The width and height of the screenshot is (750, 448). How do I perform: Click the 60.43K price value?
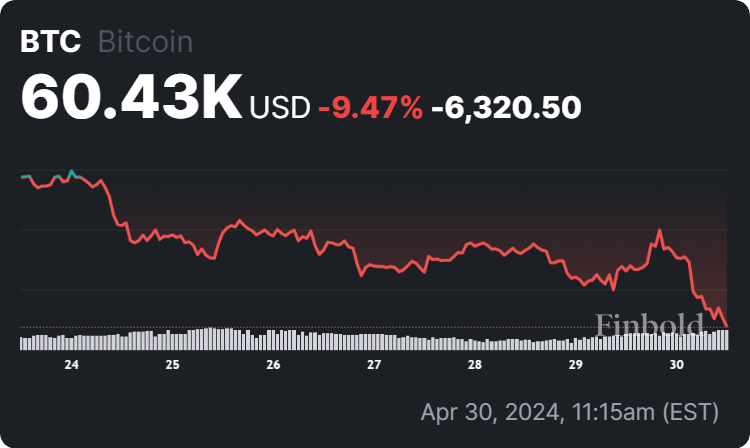130,99
